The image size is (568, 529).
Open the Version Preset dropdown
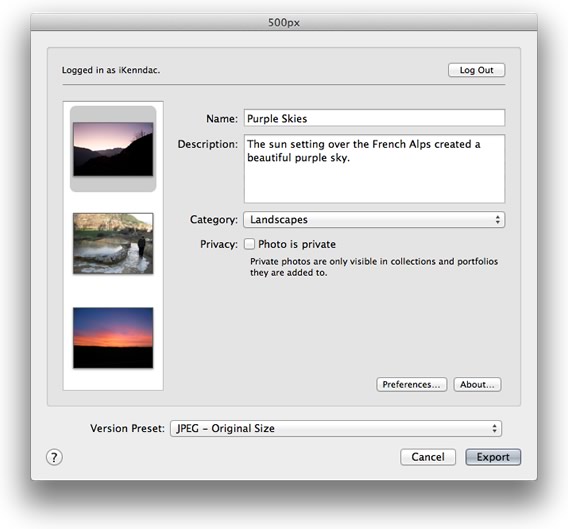pos(336,428)
